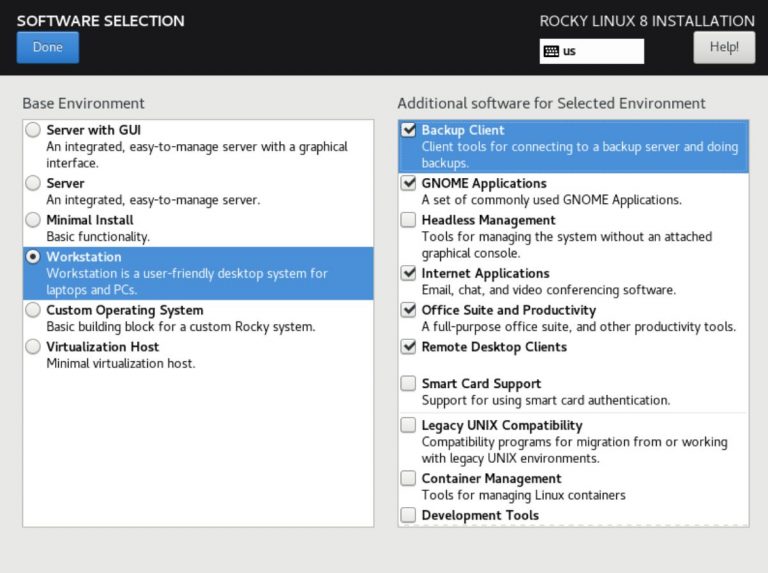Open the Help! dialog

pyautogui.click(x=724, y=47)
